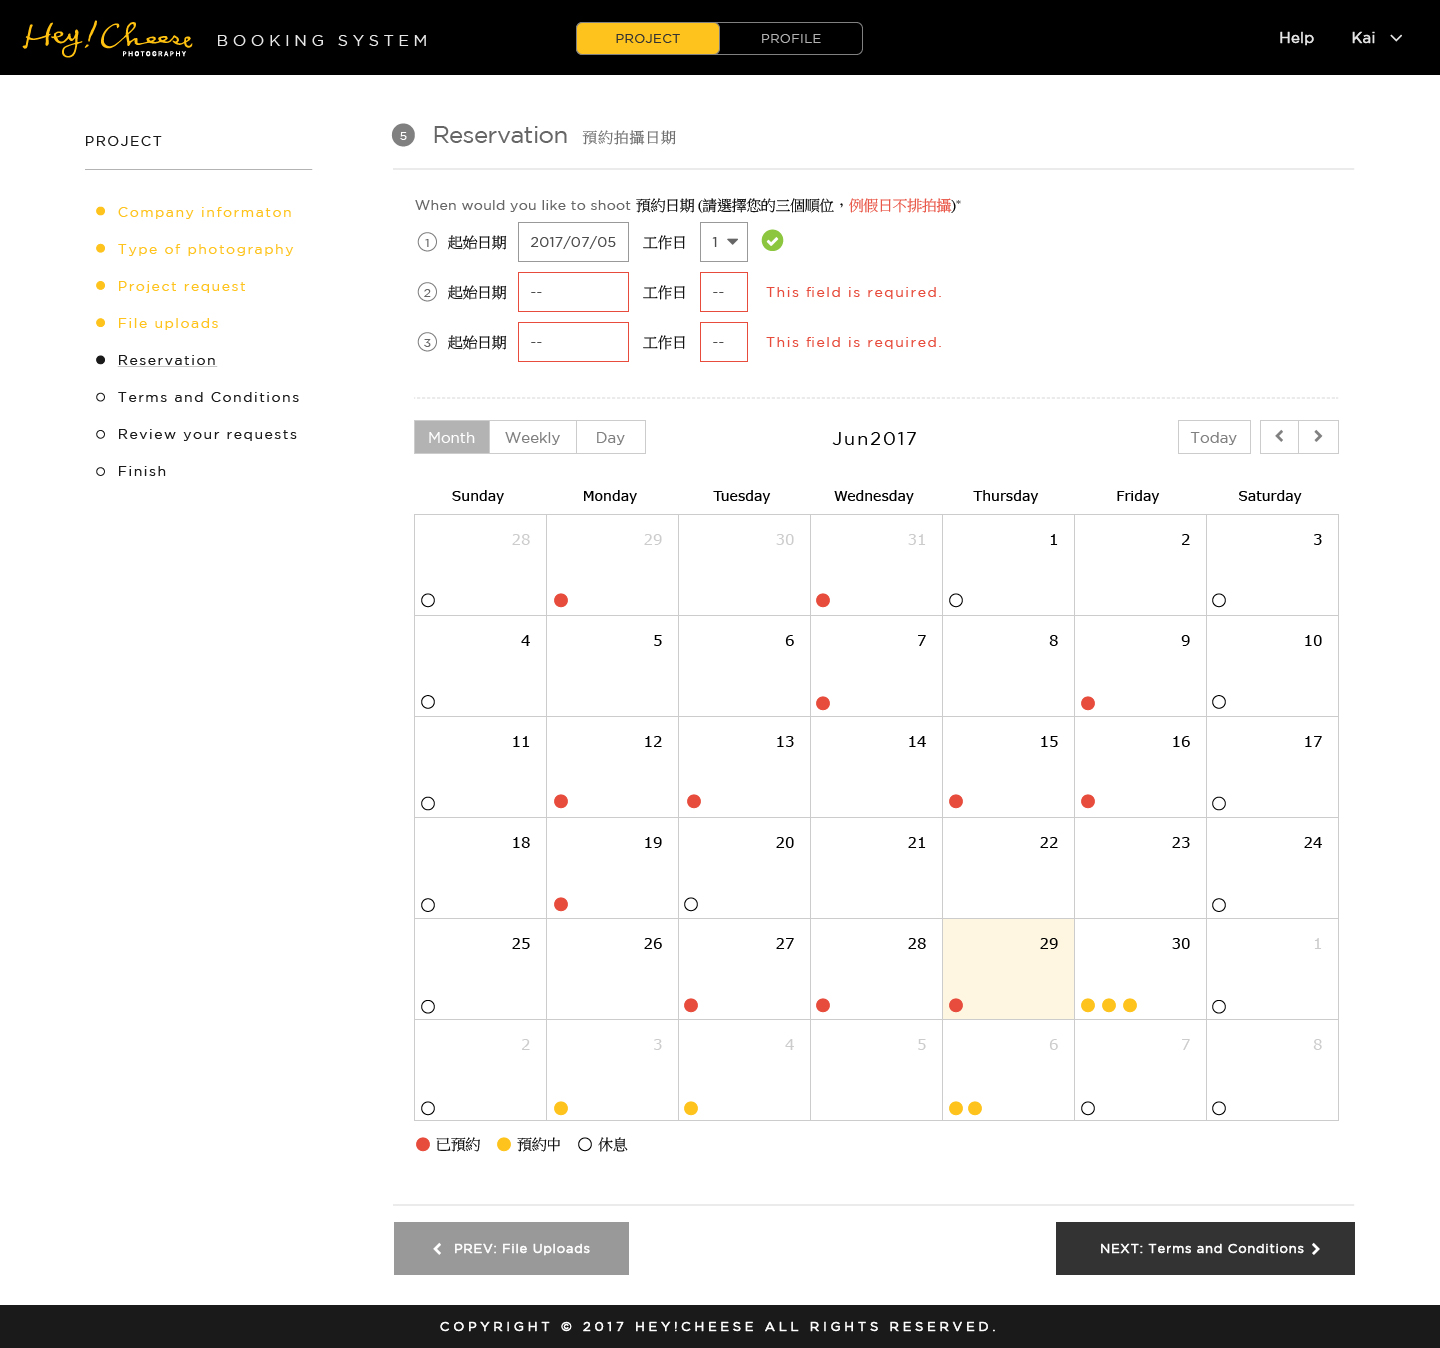Open Review your requests step
The image size is (1440, 1348).
pyautogui.click(x=208, y=434)
